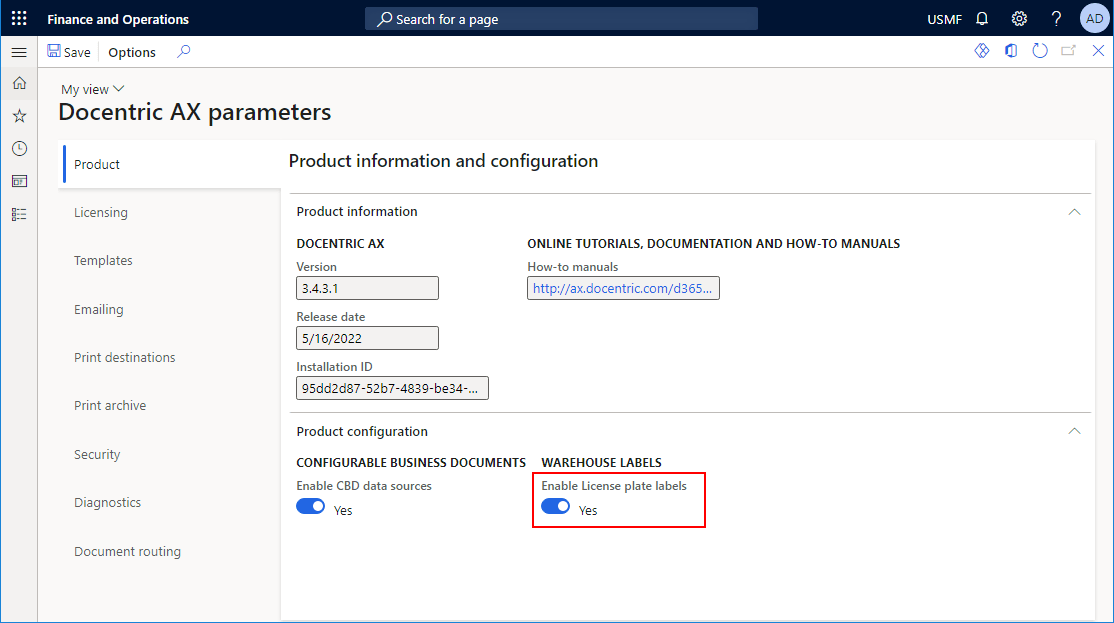Click the Search for a page box
This screenshot has width=1114, height=623.
tap(561, 19)
